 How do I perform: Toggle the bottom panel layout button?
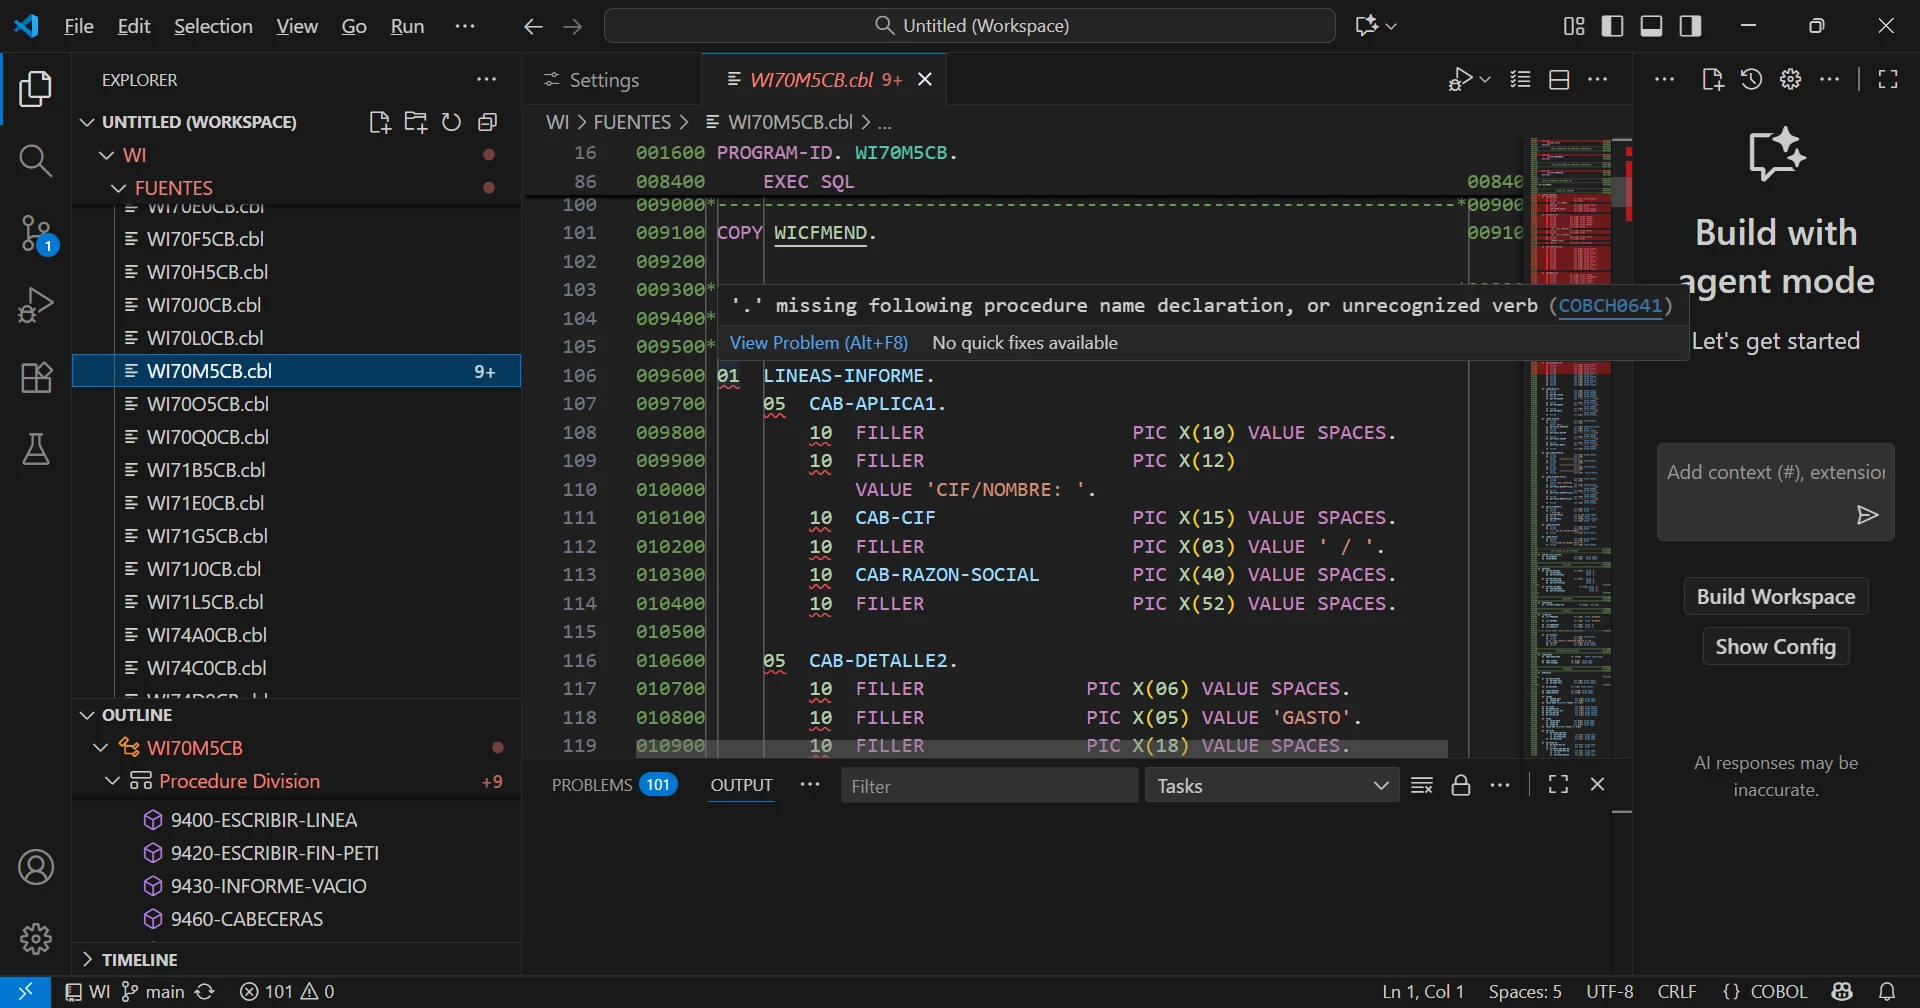pyautogui.click(x=1651, y=26)
